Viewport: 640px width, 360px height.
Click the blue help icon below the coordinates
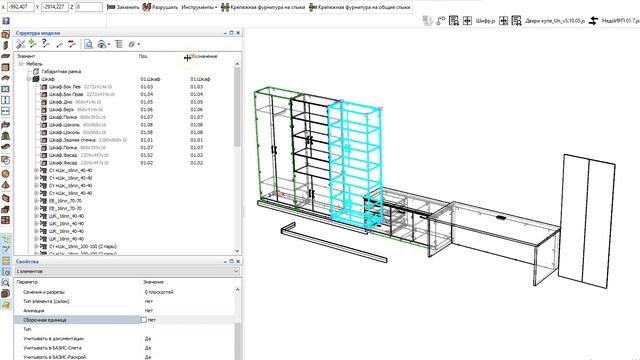pyautogui.click(x=6, y=20)
